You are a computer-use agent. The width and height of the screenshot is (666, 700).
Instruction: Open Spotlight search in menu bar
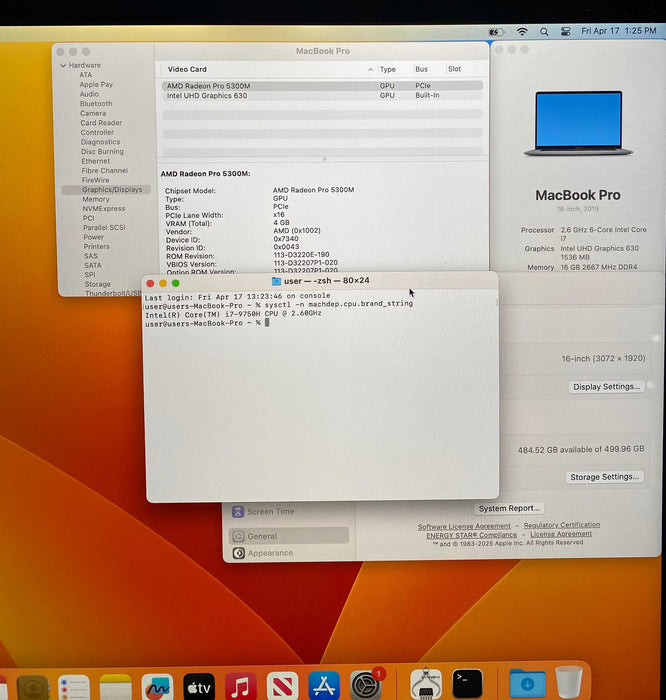coord(544,32)
